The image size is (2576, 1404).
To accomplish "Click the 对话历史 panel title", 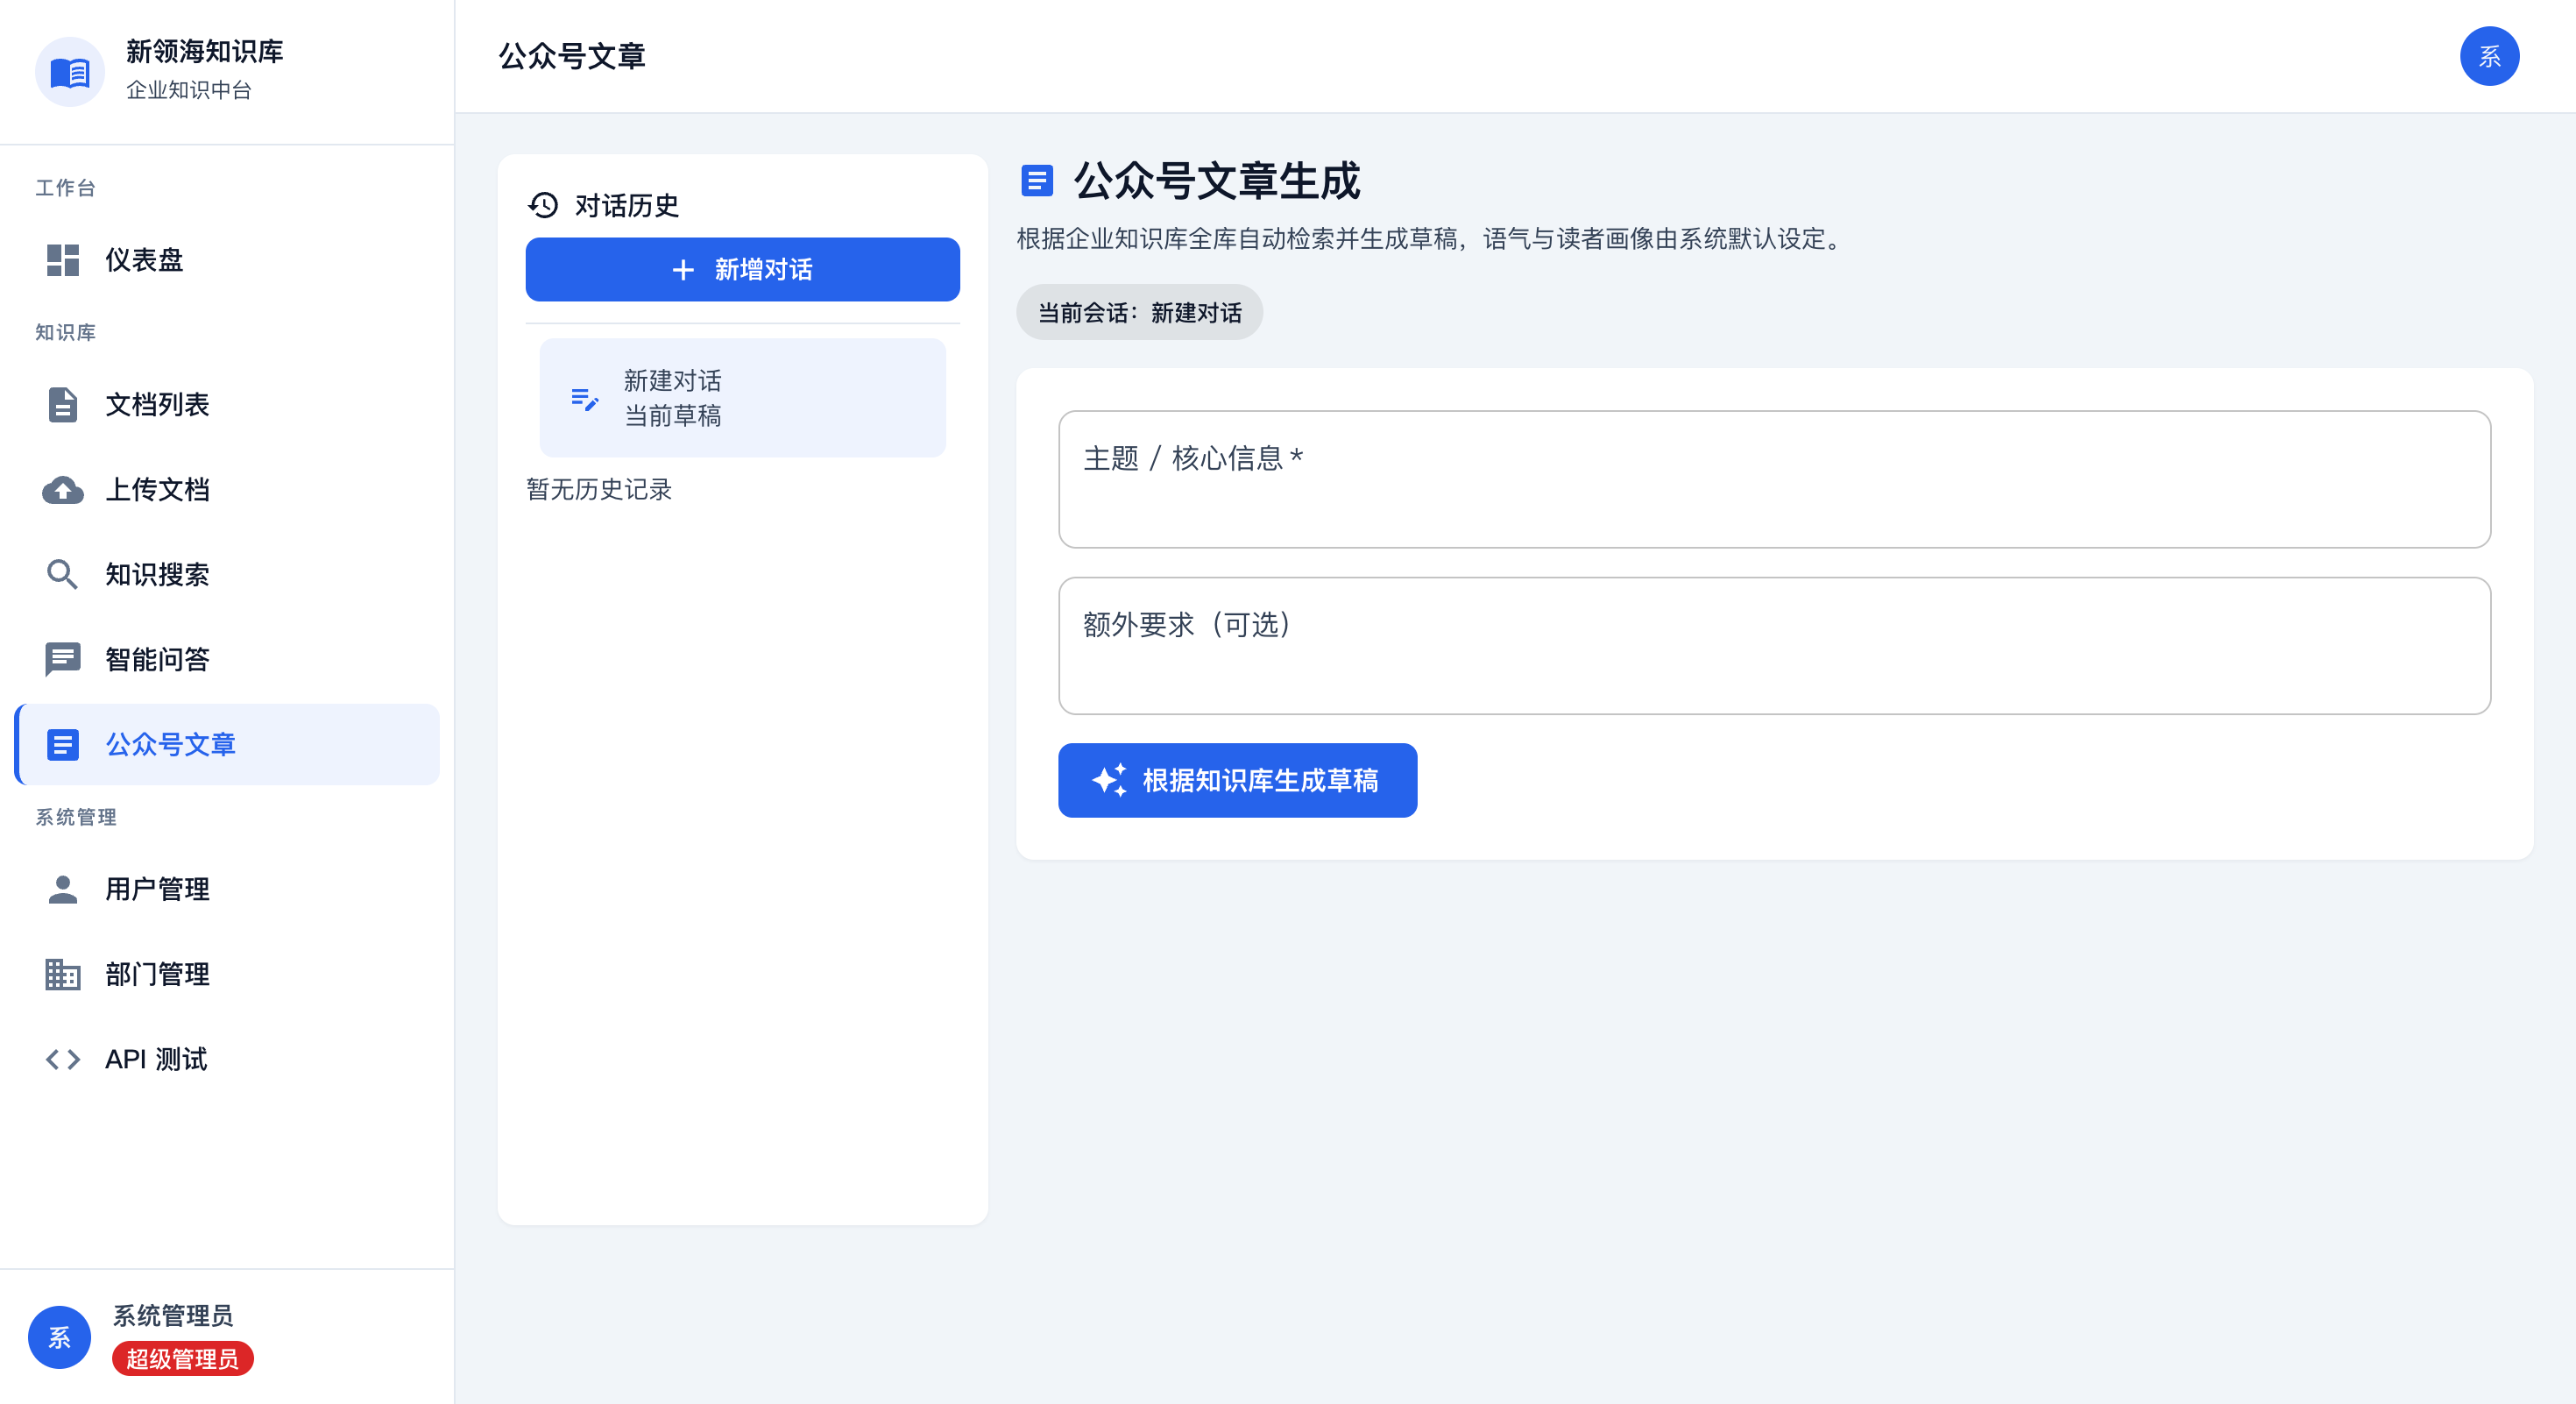I will pyautogui.click(x=627, y=206).
